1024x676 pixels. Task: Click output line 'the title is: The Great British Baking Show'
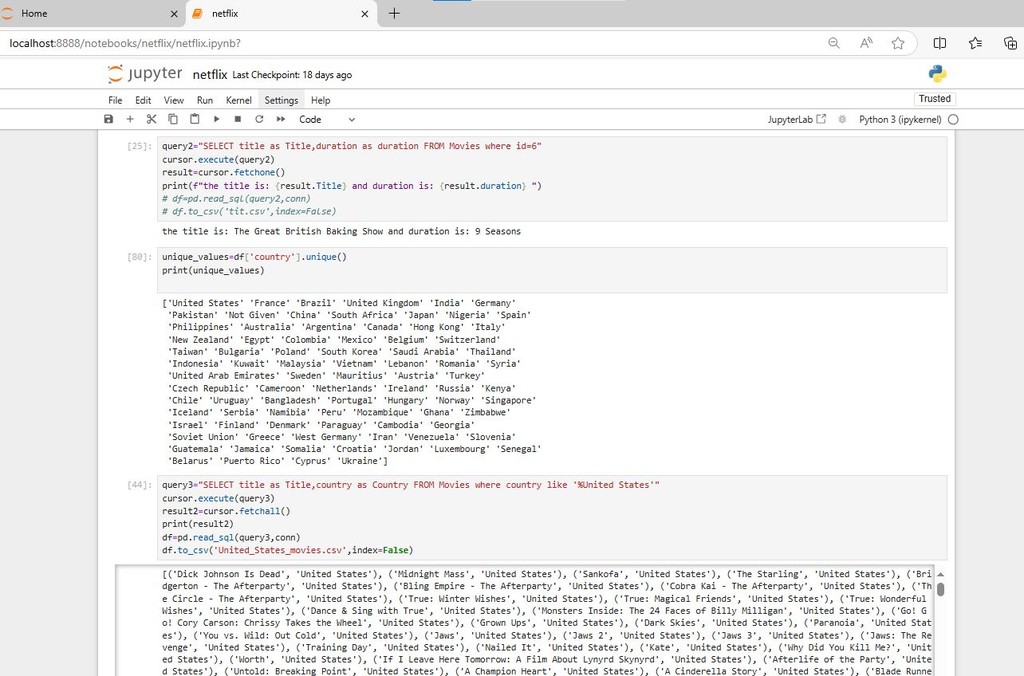point(342,231)
